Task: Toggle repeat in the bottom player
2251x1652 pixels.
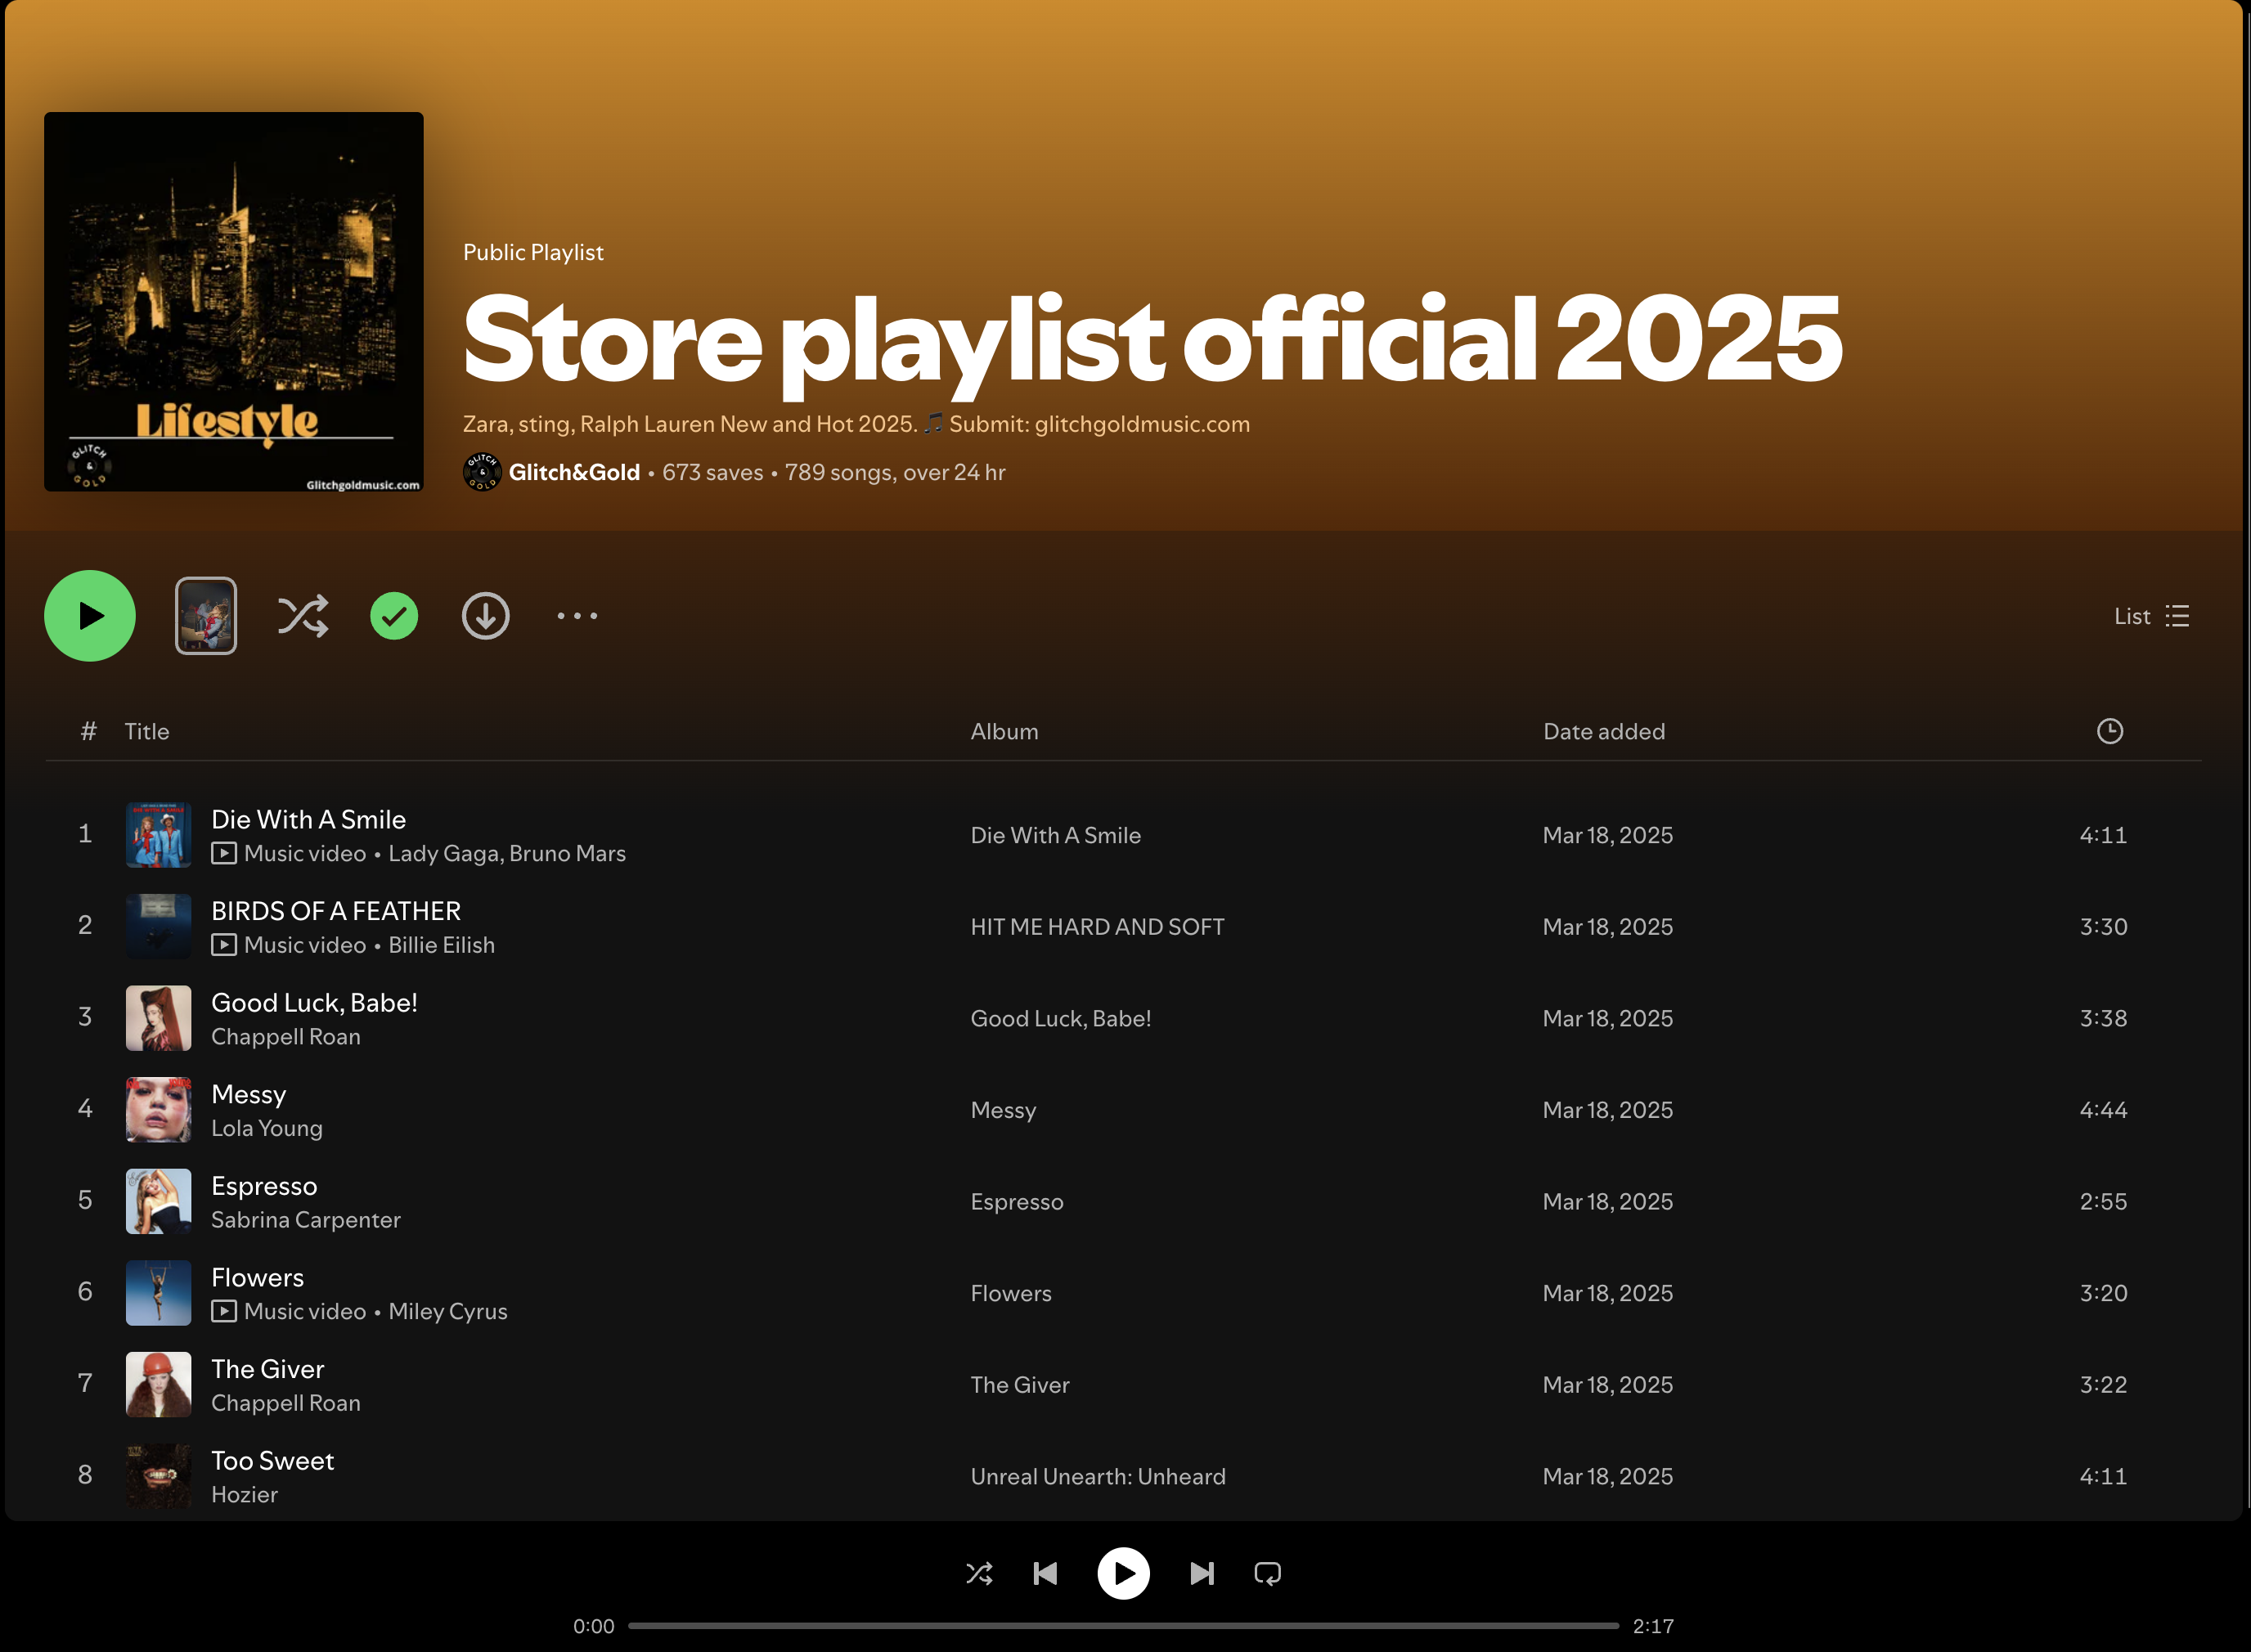Action: pyautogui.click(x=1267, y=1574)
